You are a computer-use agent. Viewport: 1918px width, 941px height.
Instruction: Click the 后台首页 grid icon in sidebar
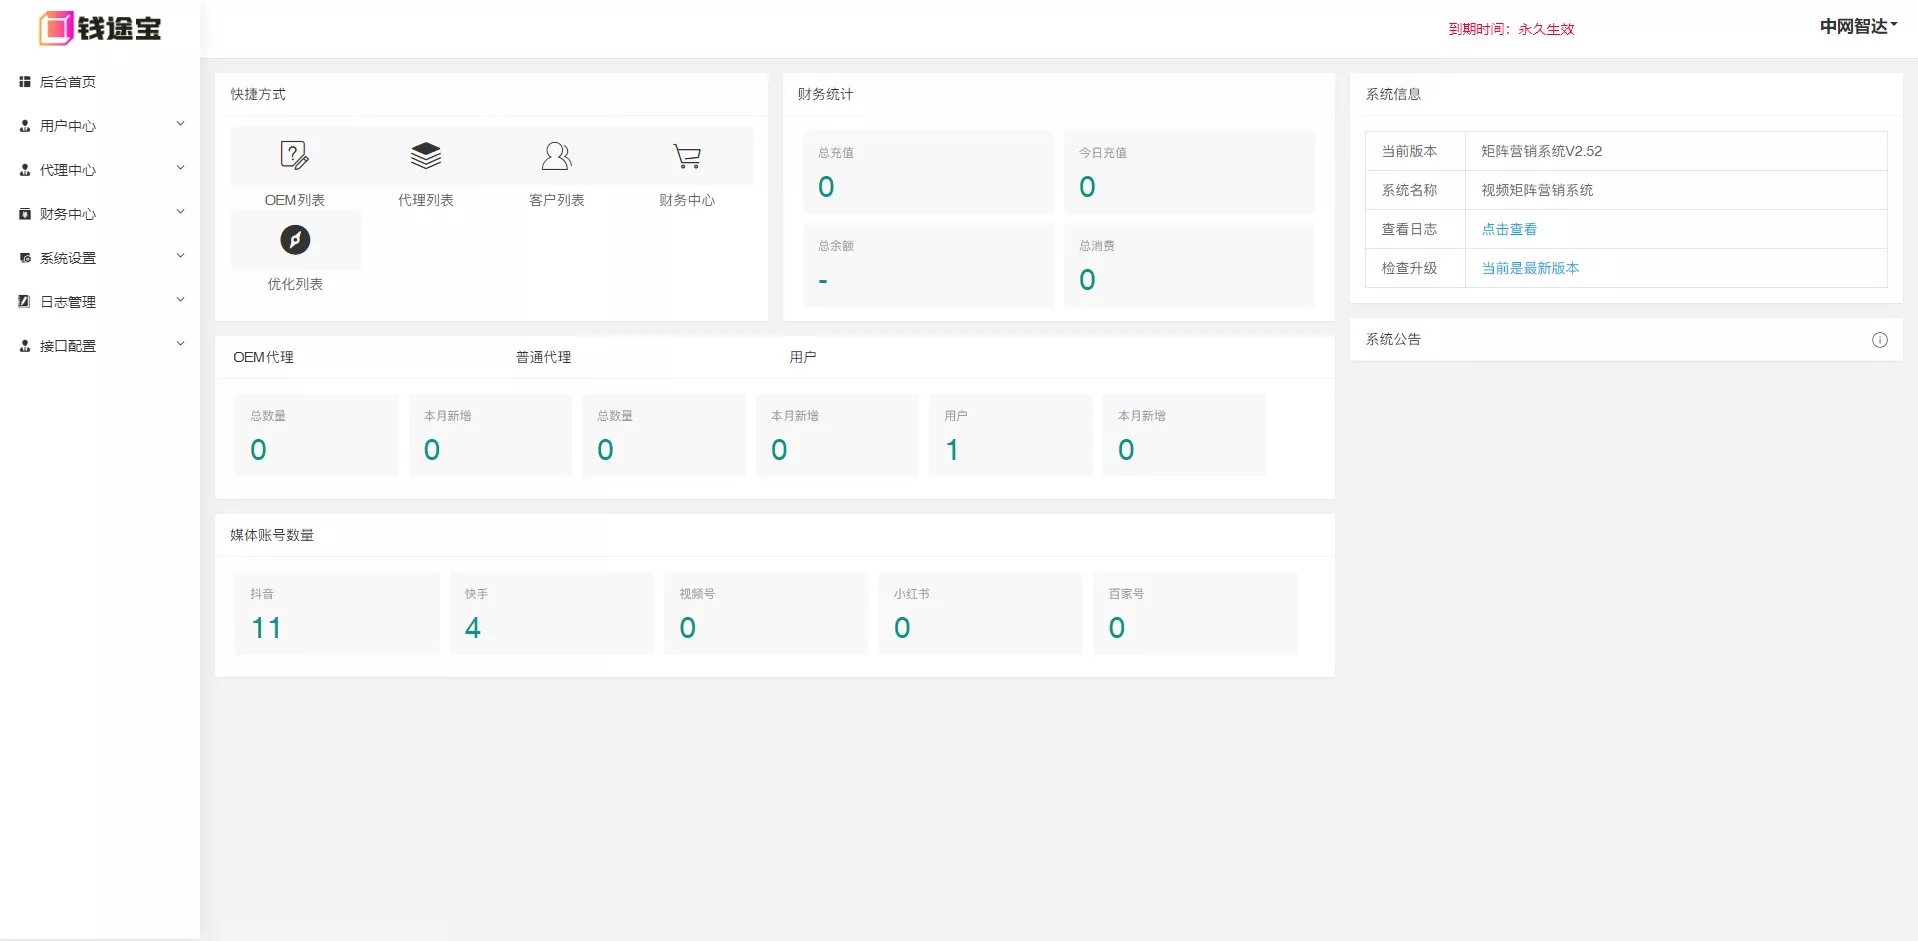coord(25,82)
